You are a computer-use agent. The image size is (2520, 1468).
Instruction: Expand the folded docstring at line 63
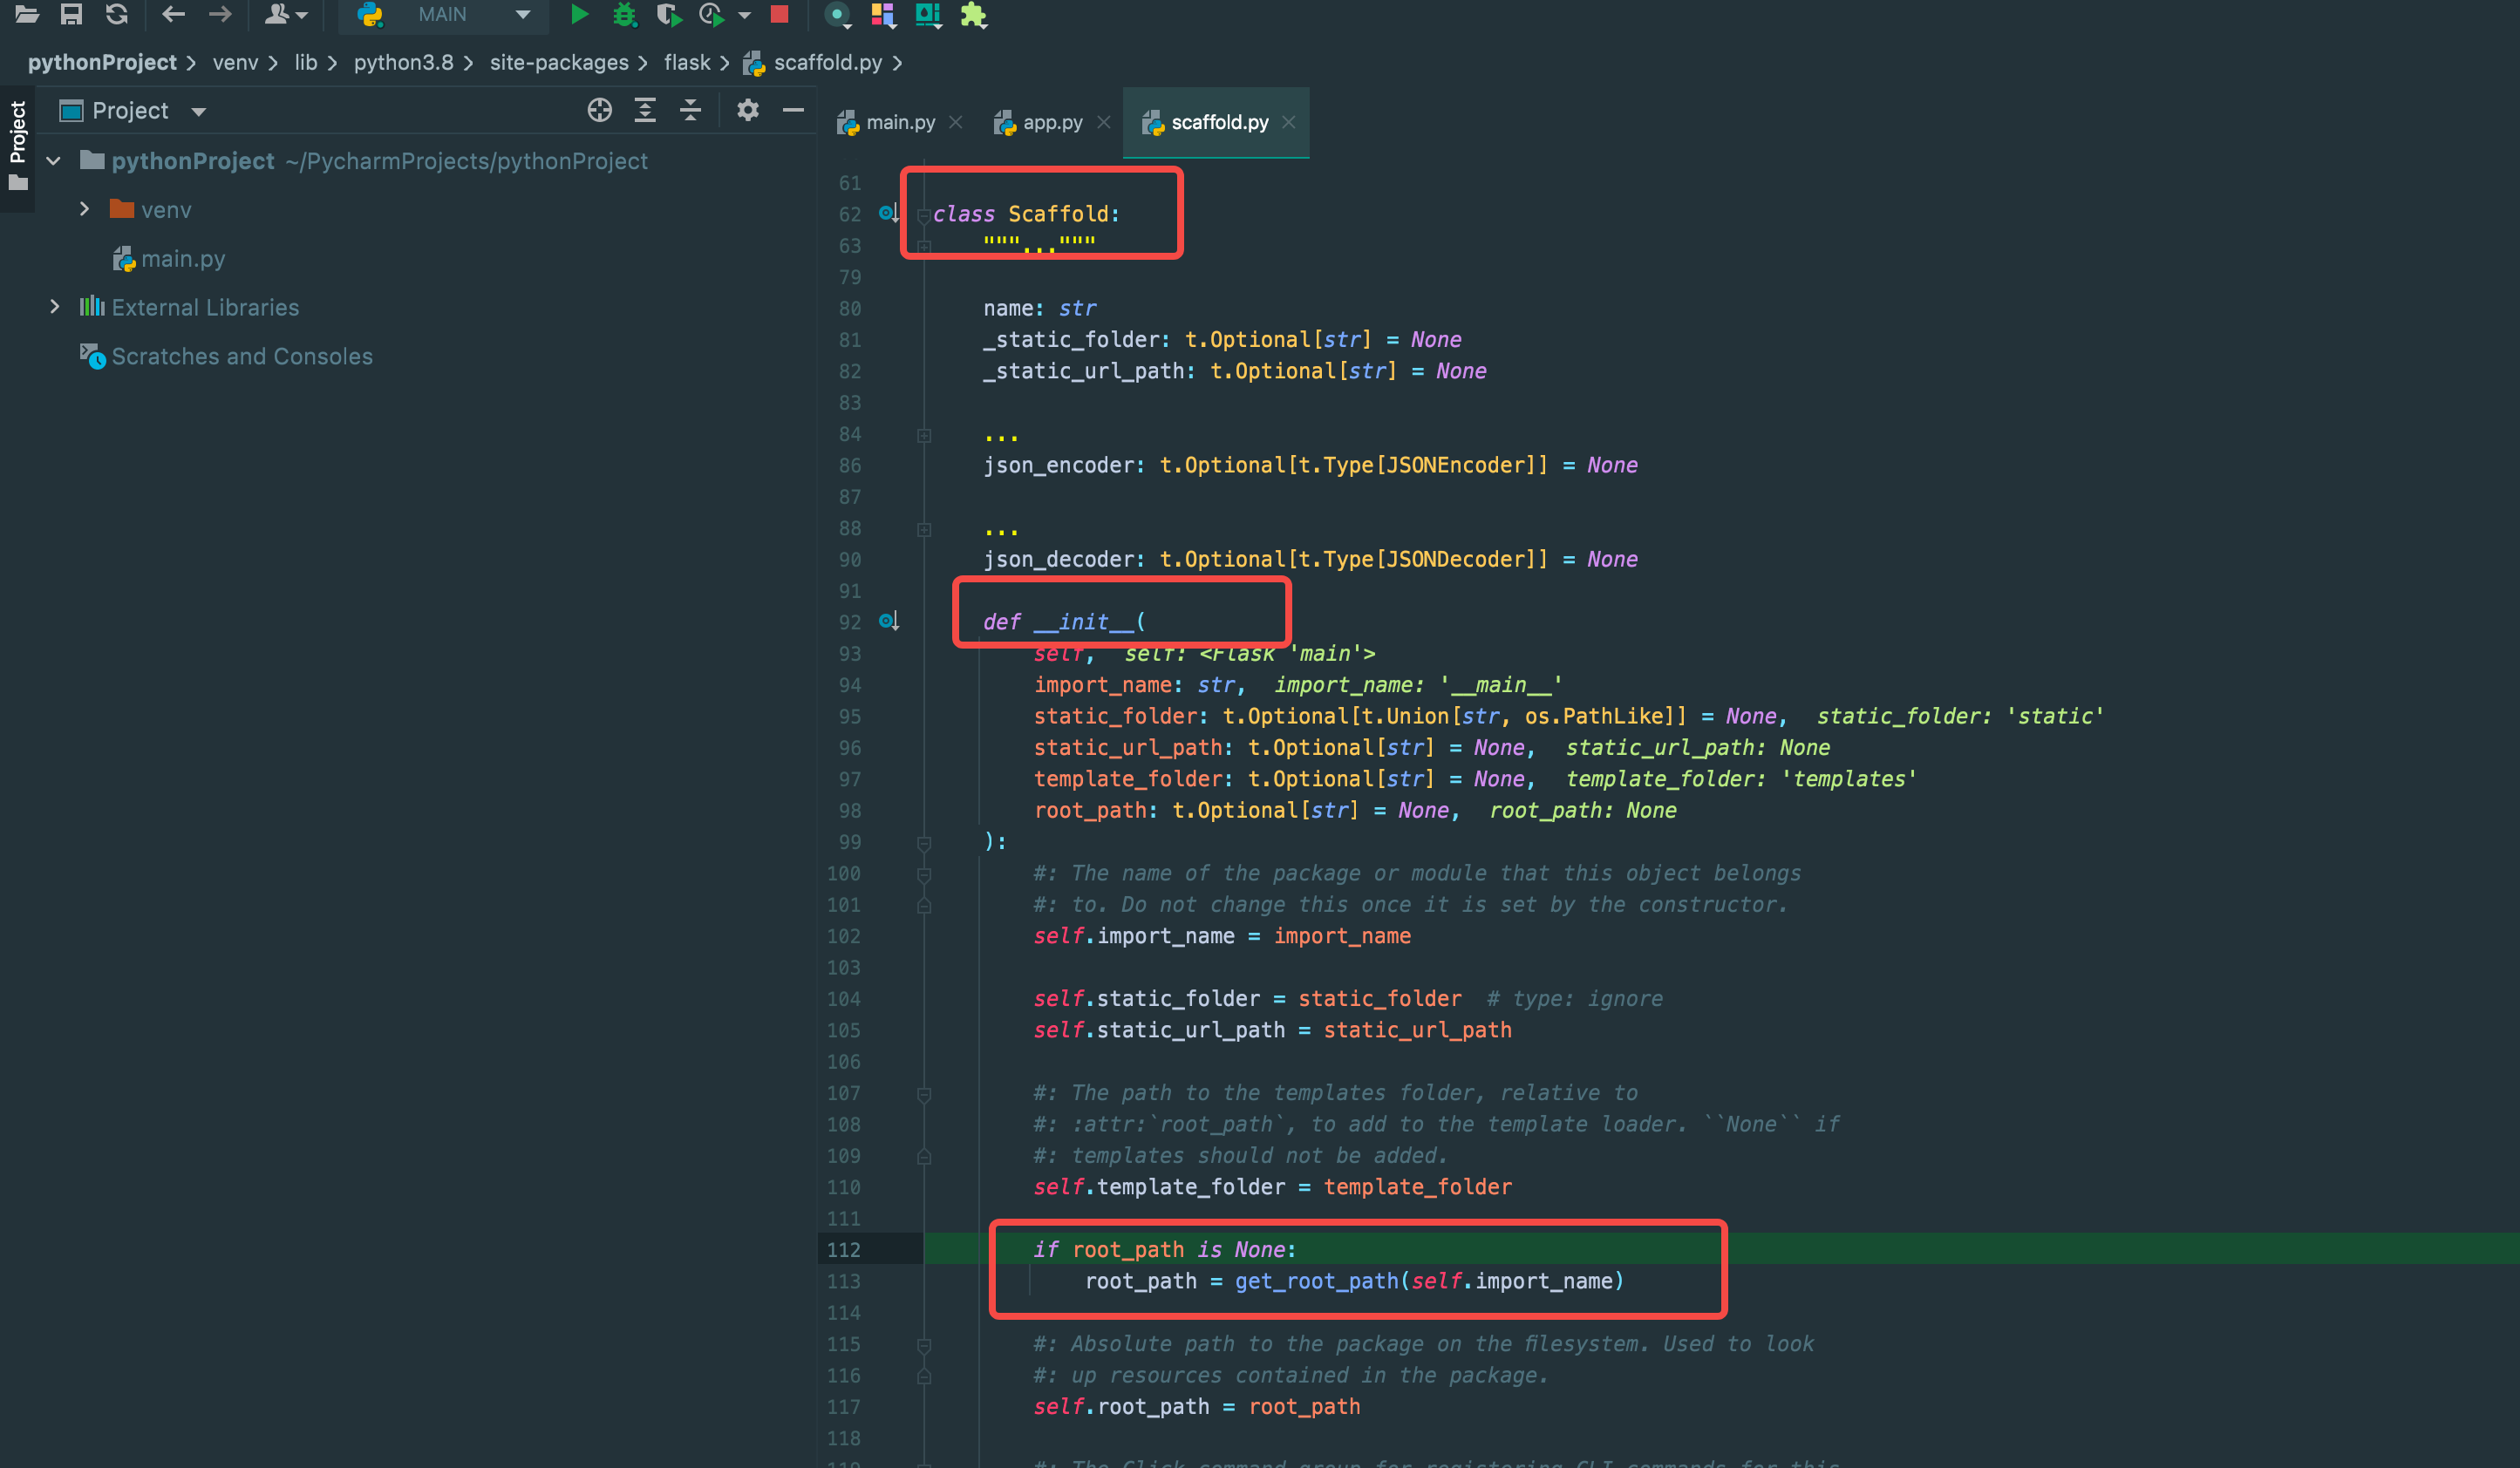pos(924,246)
